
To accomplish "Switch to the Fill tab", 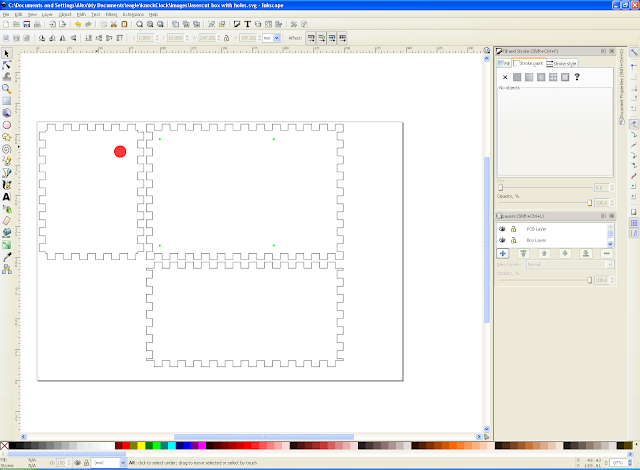I will click(504, 64).
